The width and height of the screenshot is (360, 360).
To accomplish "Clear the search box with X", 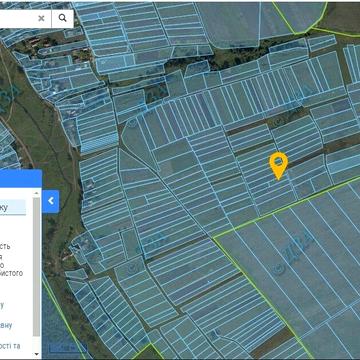I will [41, 18].
